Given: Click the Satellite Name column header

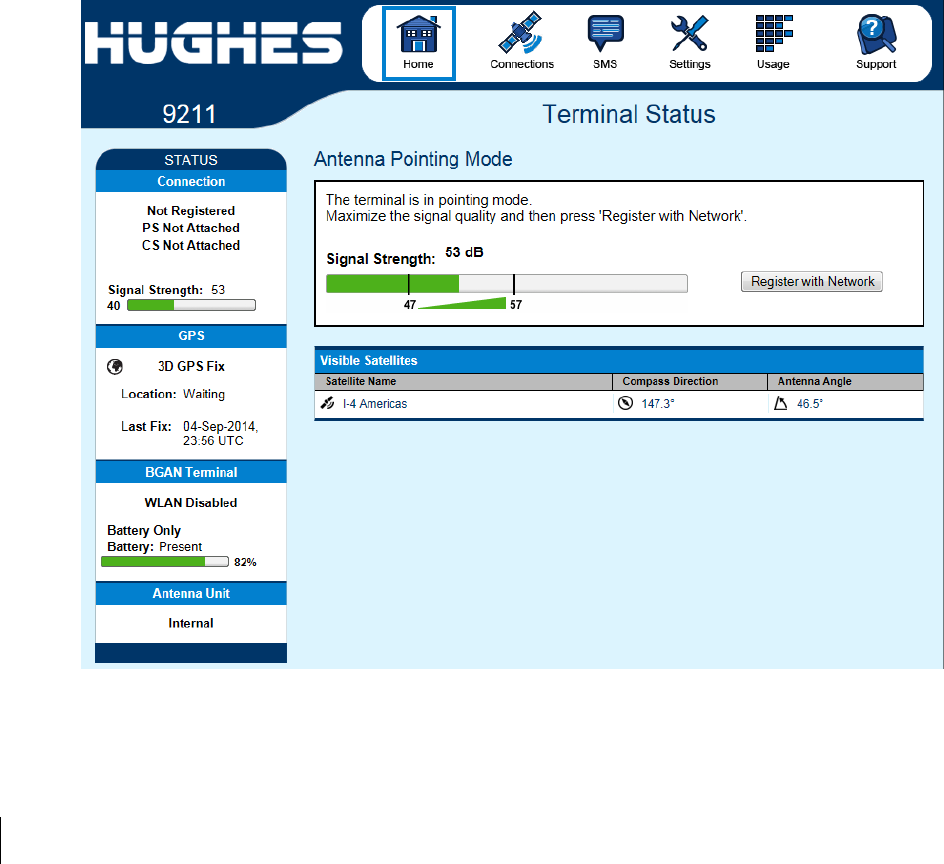Looking at the screenshot, I should click(463, 381).
